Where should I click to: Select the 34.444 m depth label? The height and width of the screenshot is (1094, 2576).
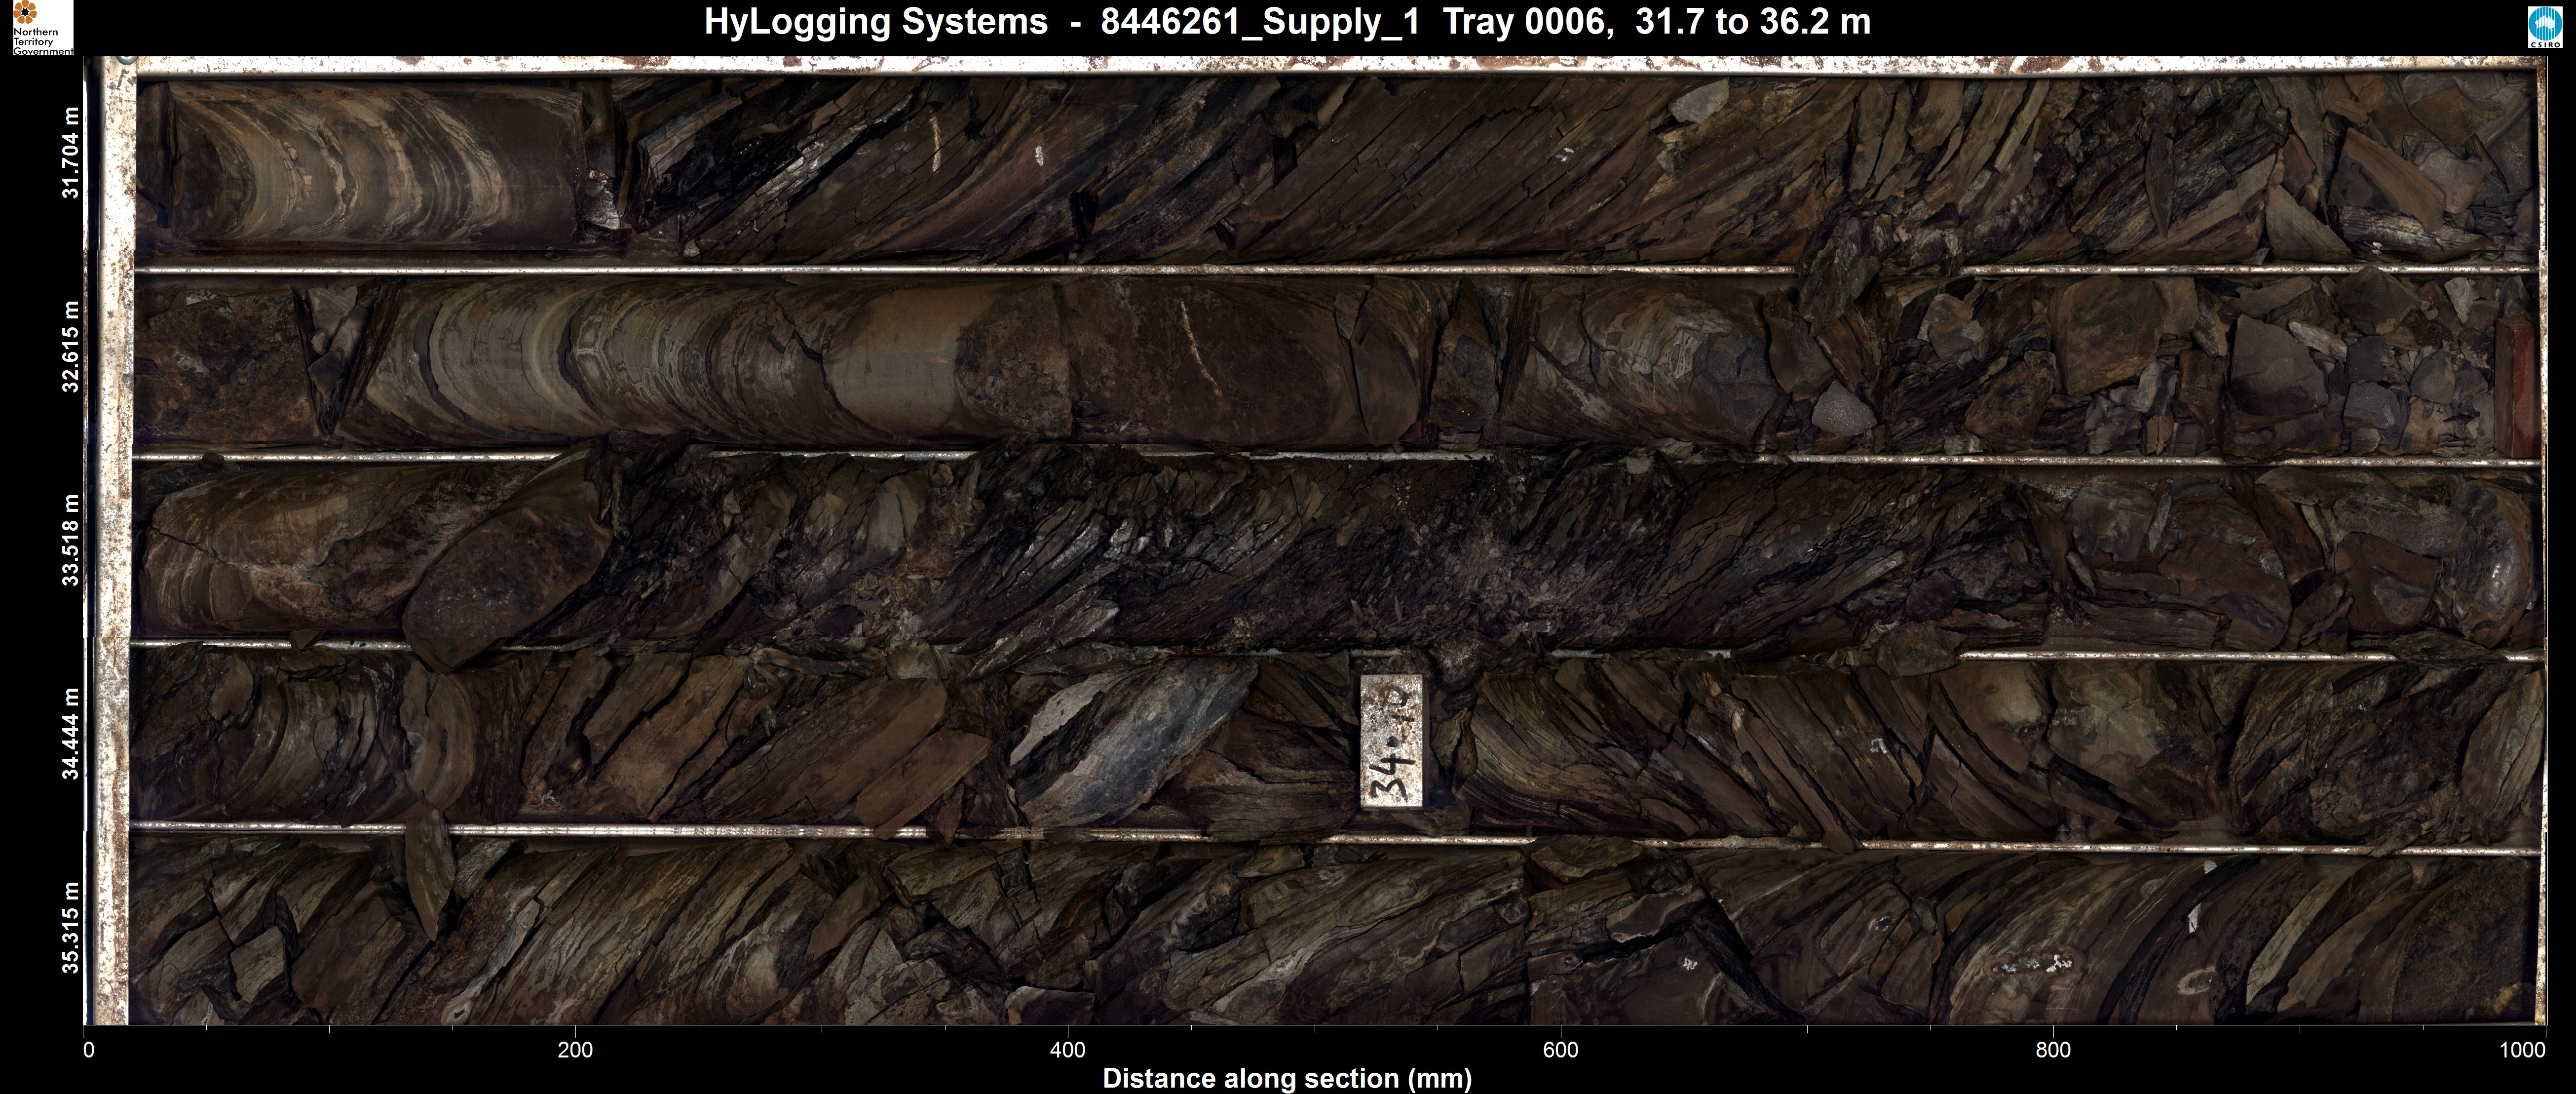pyautogui.click(x=71, y=733)
